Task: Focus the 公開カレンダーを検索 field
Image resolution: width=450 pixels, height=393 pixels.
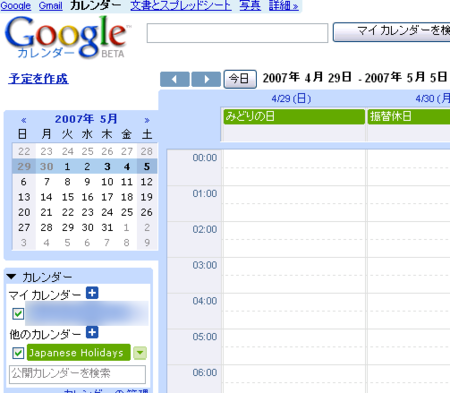Action: tap(77, 374)
